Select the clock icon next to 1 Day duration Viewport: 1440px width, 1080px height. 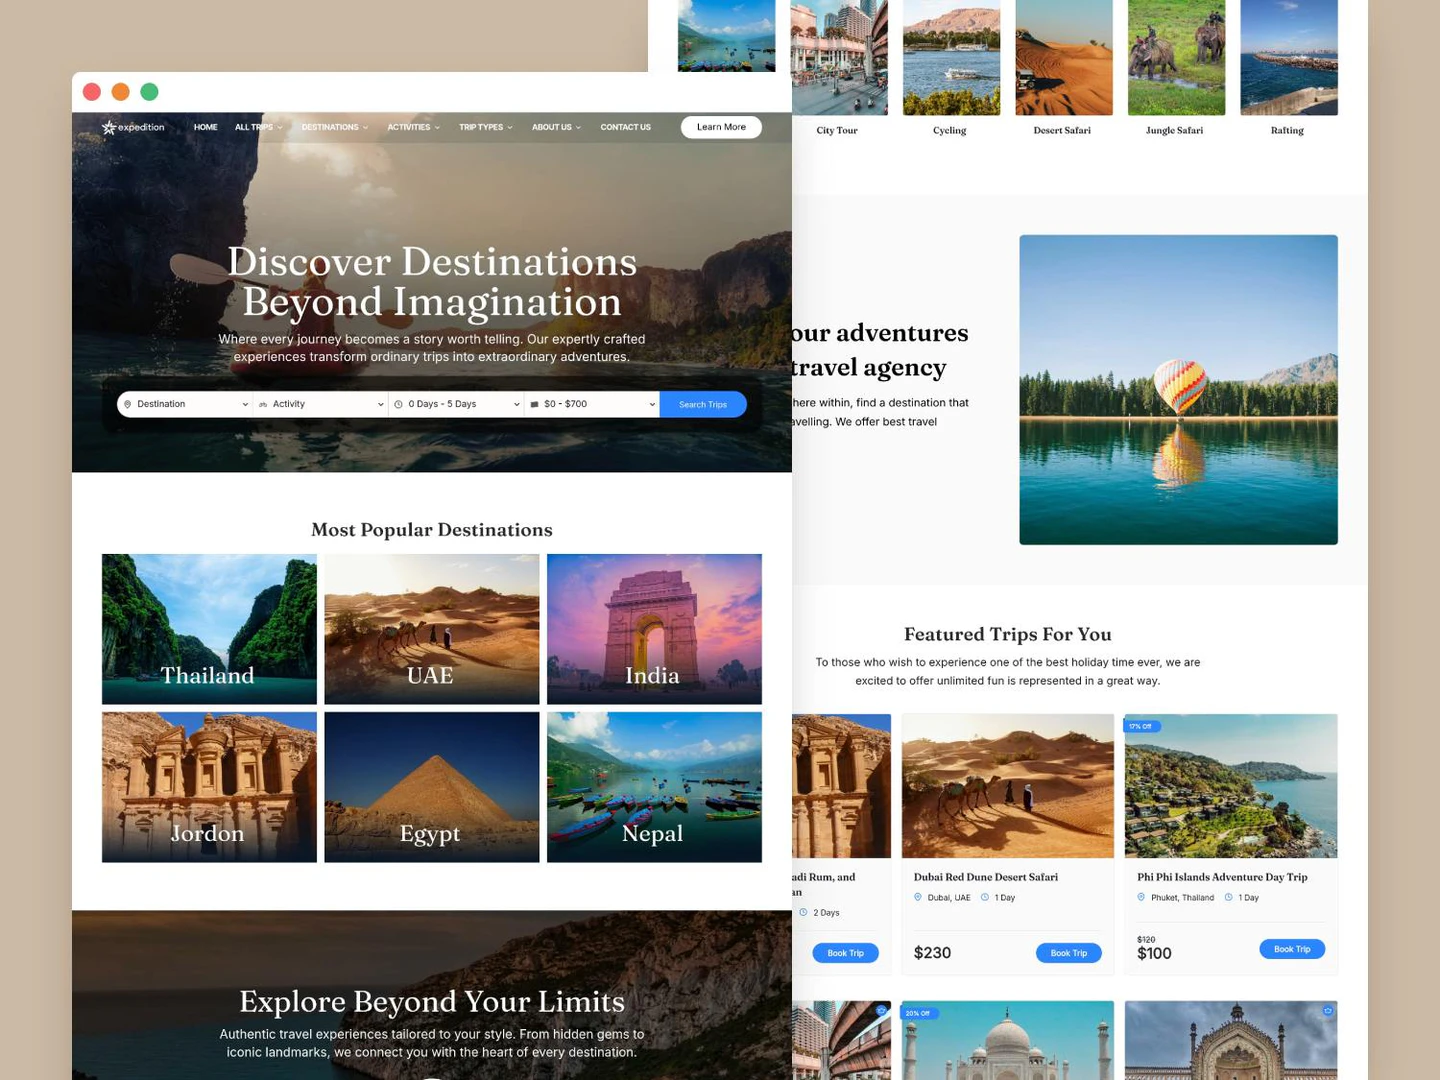983,897
